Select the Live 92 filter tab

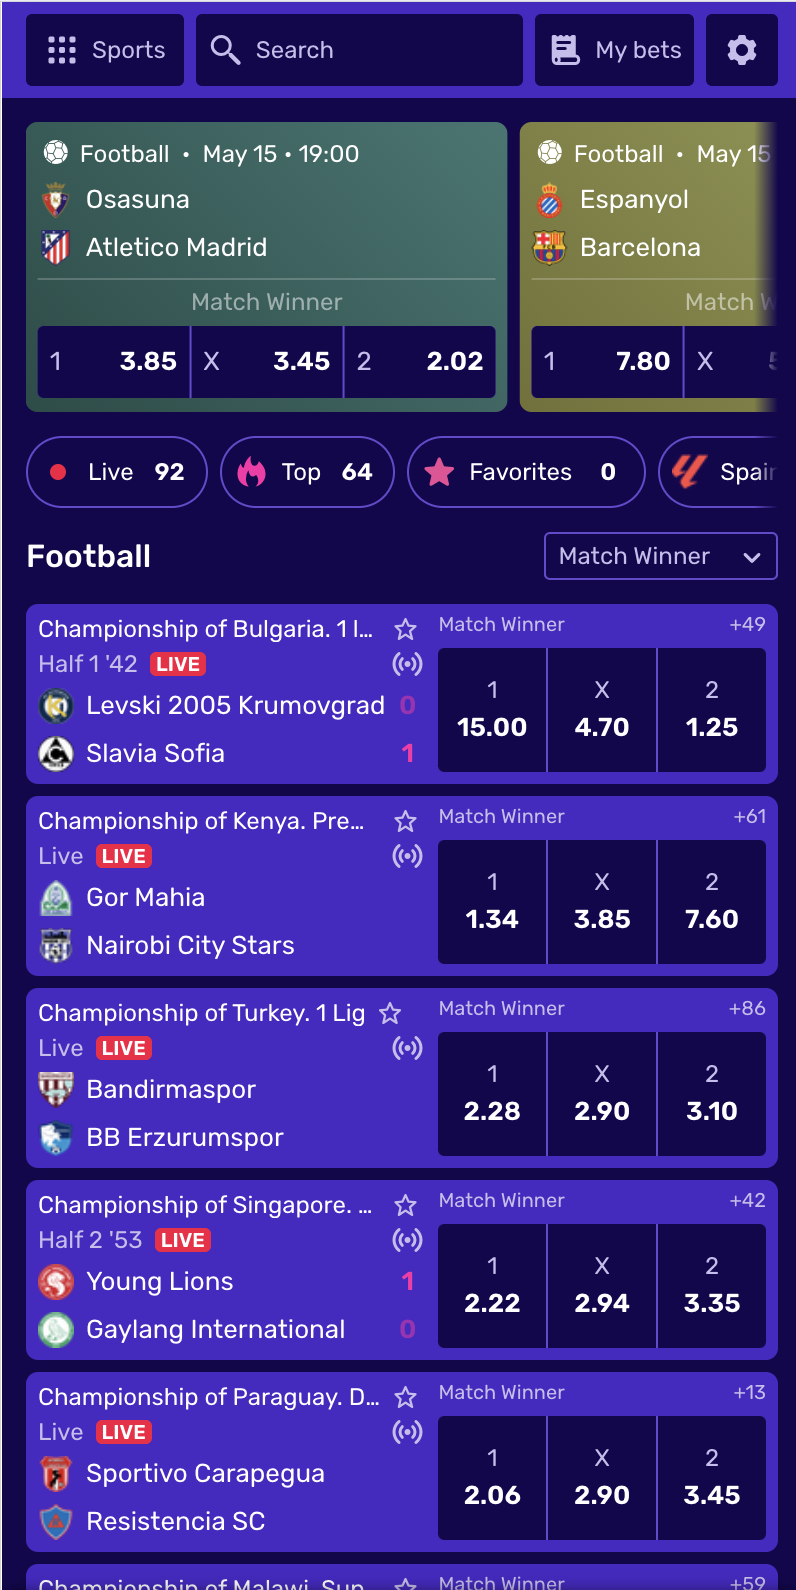click(117, 472)
